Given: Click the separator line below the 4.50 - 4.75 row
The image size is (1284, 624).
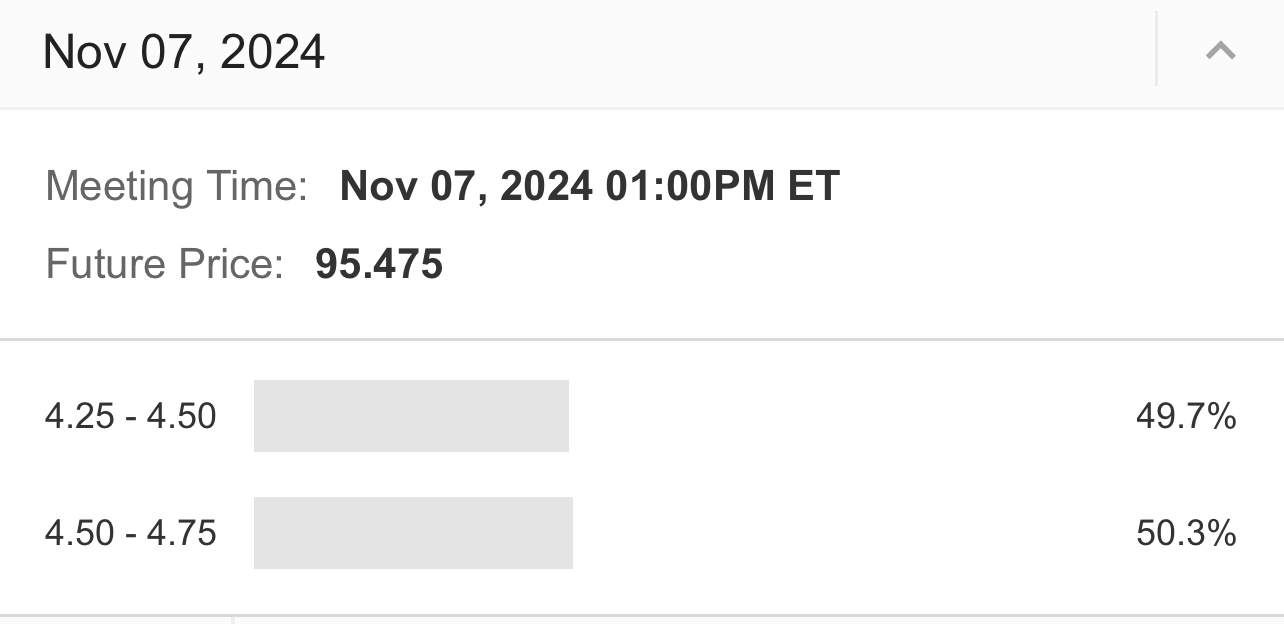Looking at the screenshot, I should pos(642,615).
